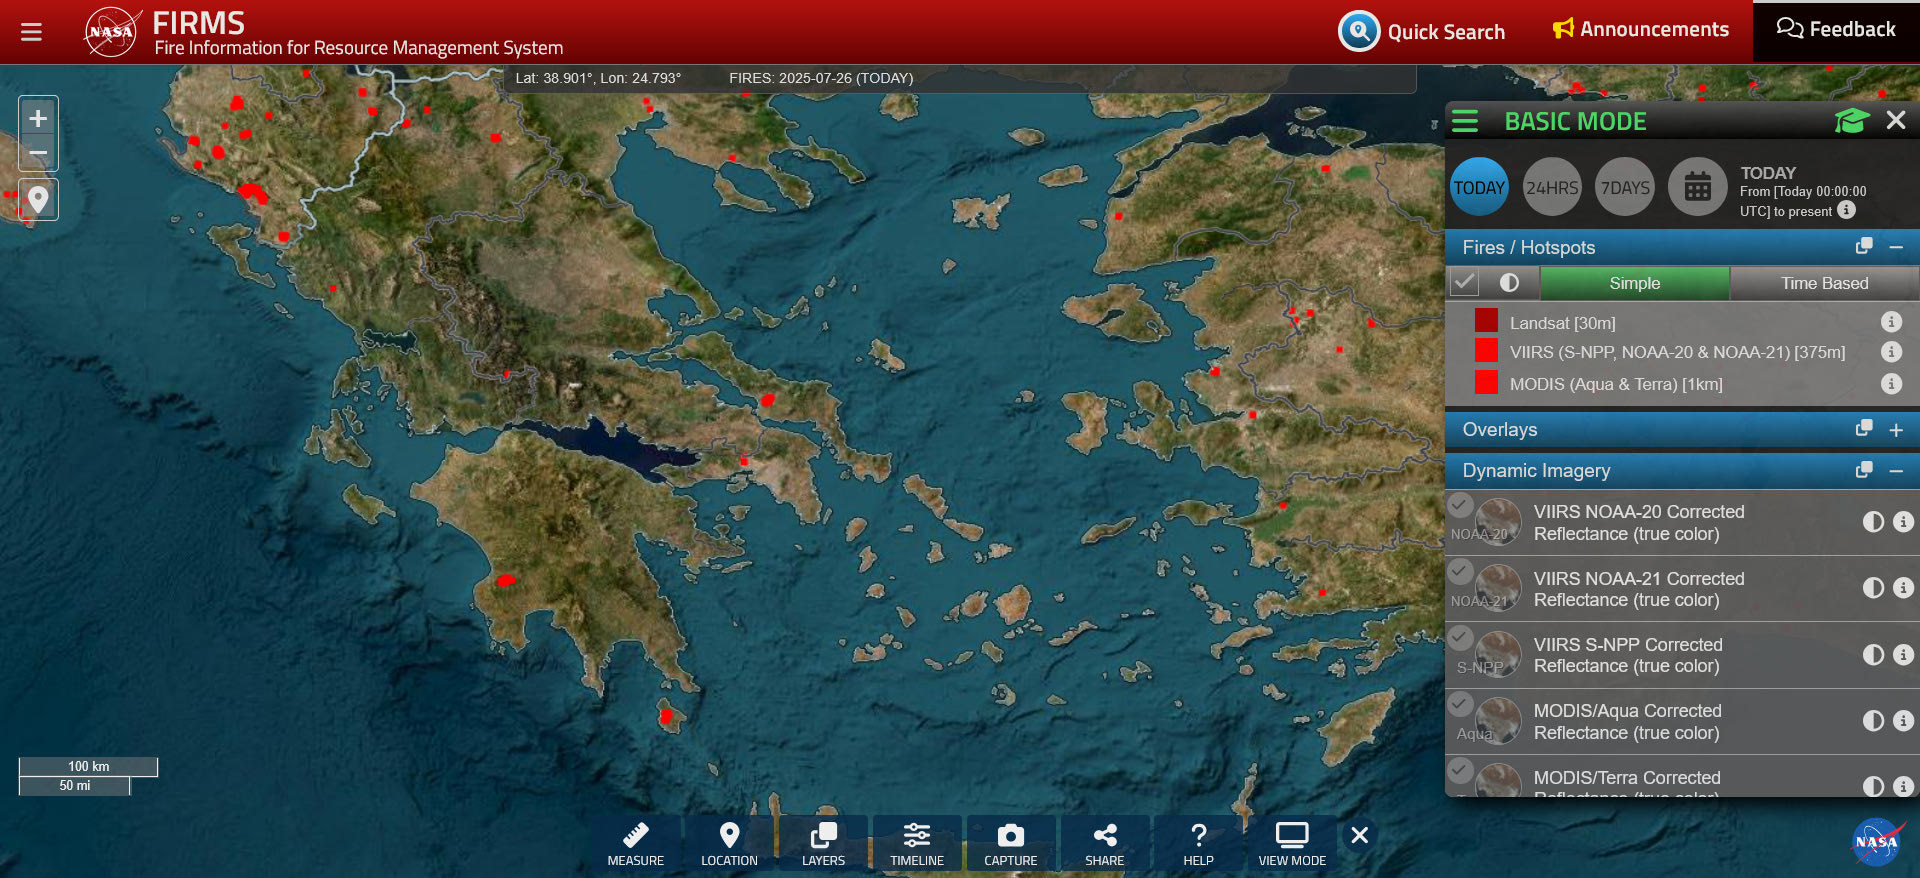Viewport: 1920px width, 878px height.
Task: Open Quick Search
Action: click(1422, 32)
